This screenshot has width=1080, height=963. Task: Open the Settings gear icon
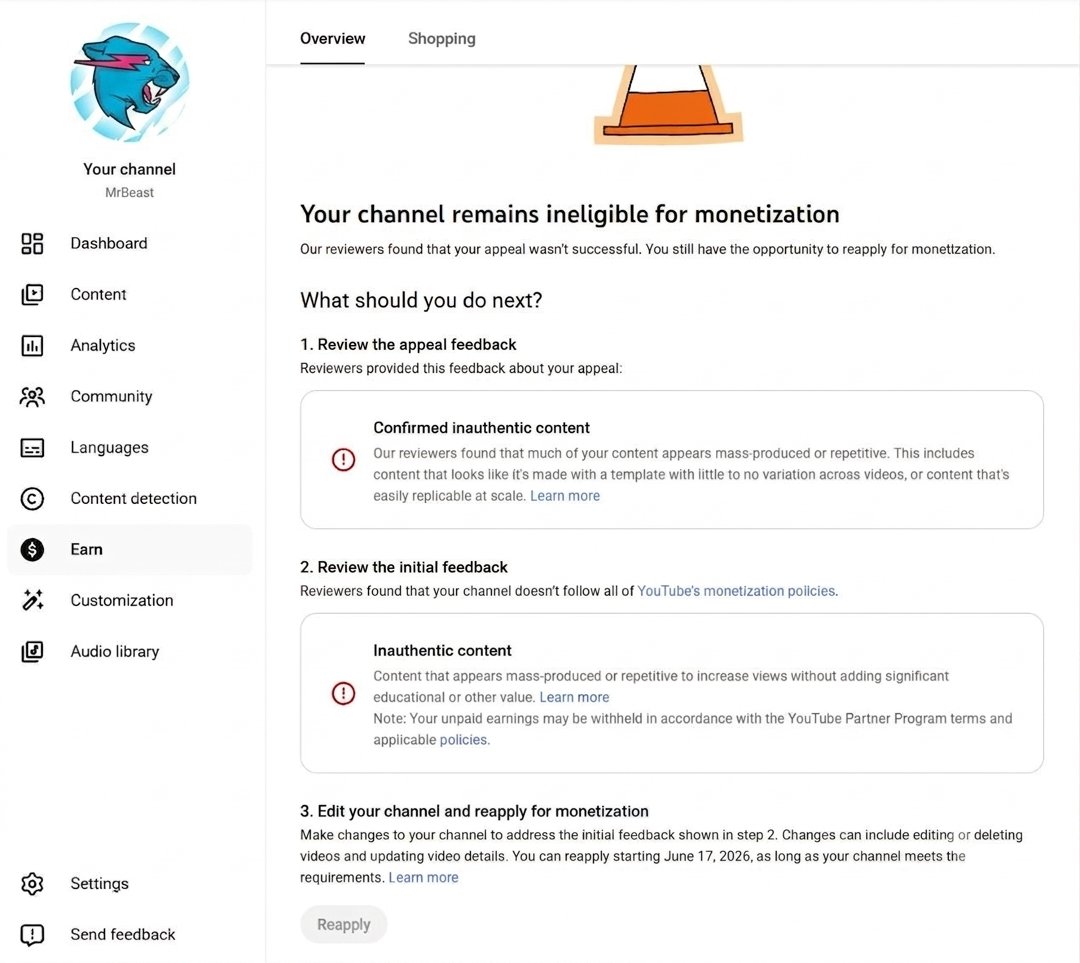click(x=32, y=883)
